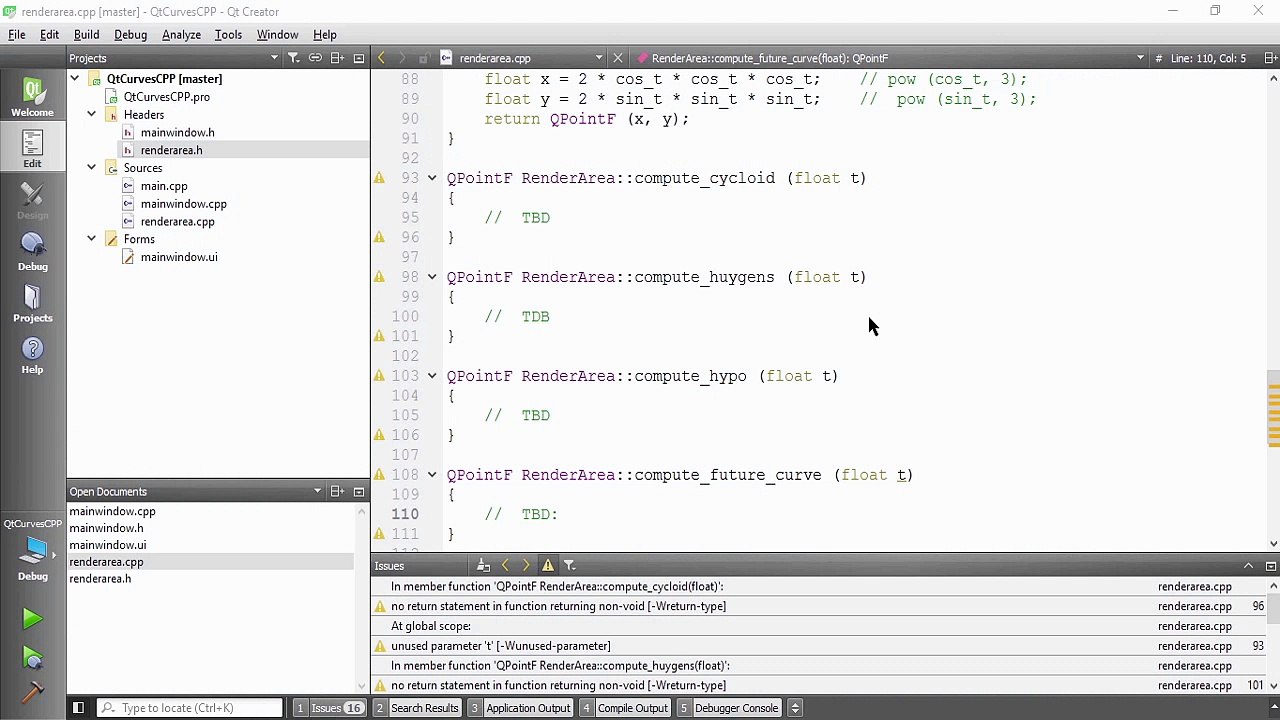Screen dimensions: 1280x720
Task: Open the Projects mode
Action: coord(32,304)
